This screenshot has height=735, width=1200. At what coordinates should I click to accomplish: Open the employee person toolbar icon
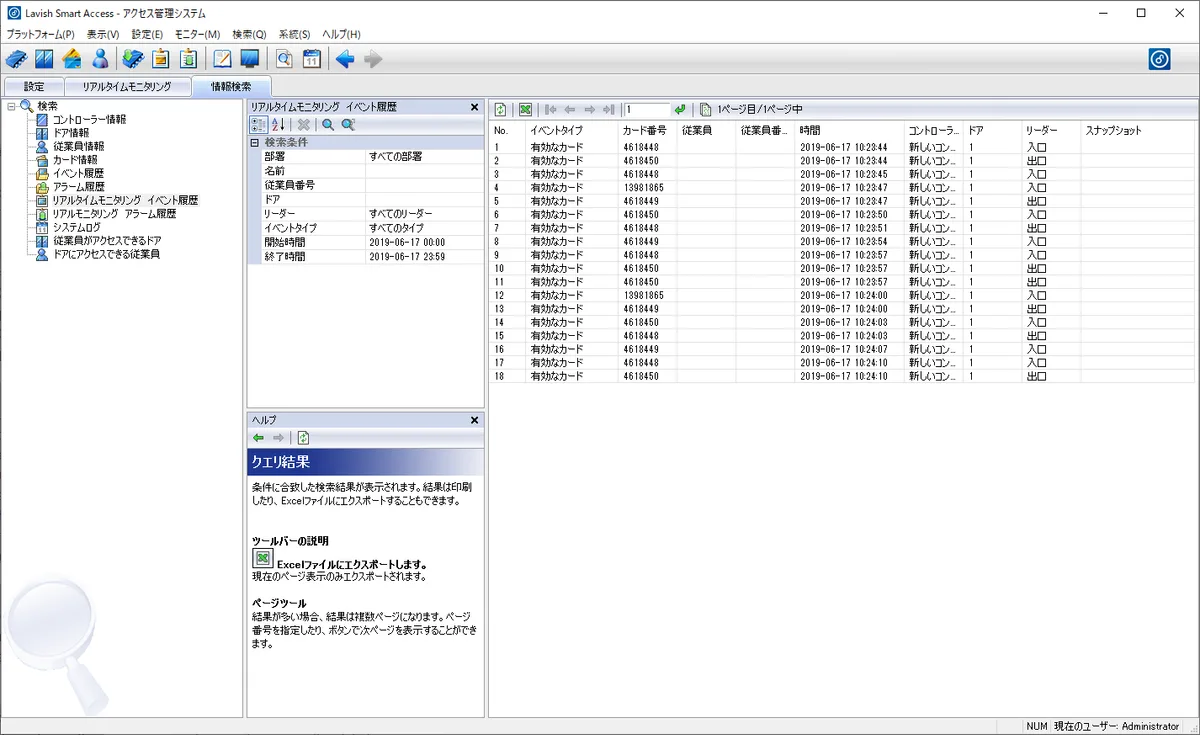pyautogui.click(x=100, y=59)
